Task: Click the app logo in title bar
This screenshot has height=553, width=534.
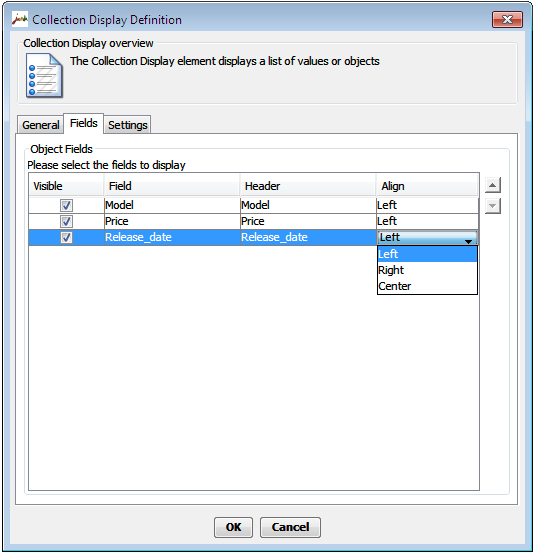Action: click(x=20, y=19)
